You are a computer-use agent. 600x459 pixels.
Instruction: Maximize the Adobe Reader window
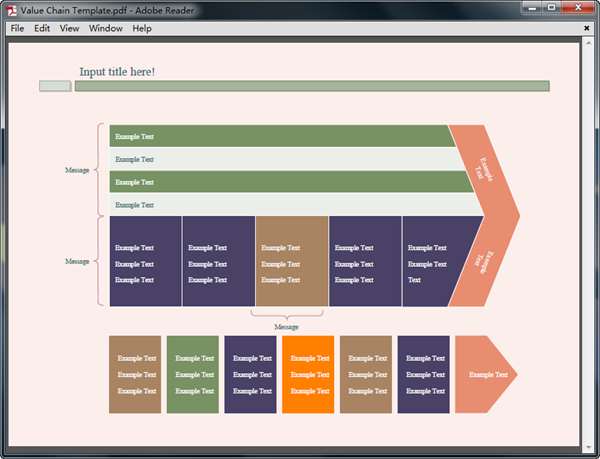coord(551,8)
